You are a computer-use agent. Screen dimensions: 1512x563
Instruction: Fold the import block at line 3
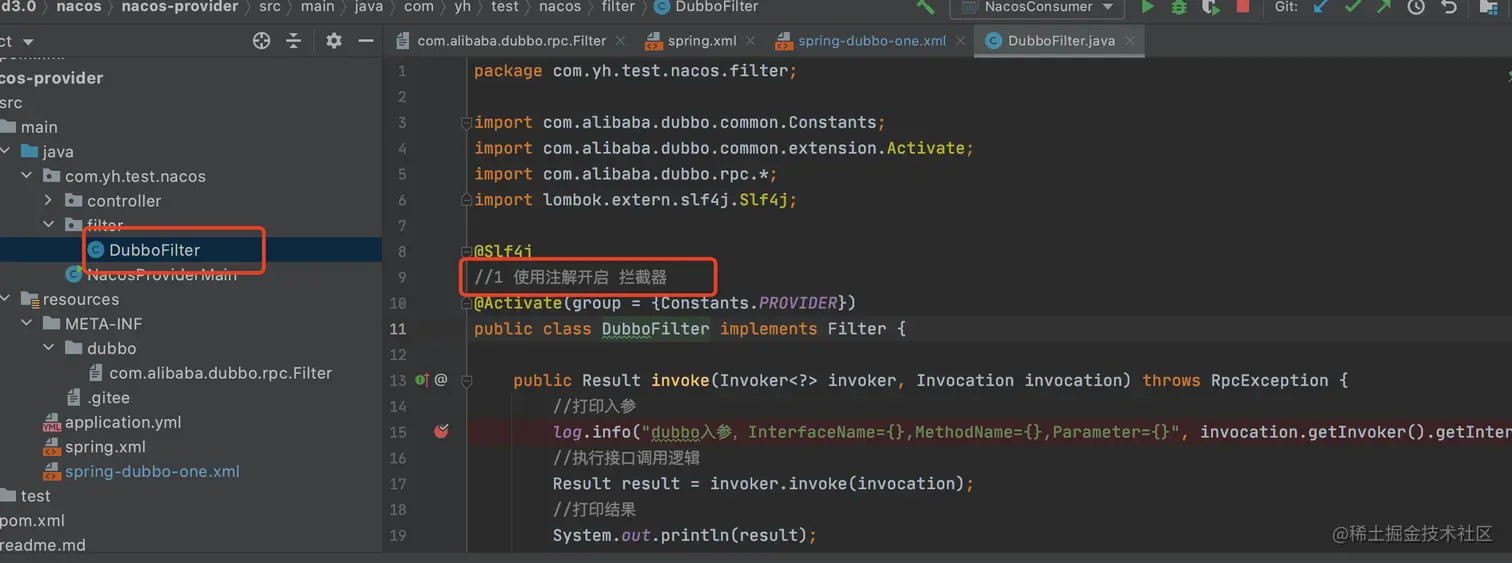pyautogui.click(x=466, y=123)
